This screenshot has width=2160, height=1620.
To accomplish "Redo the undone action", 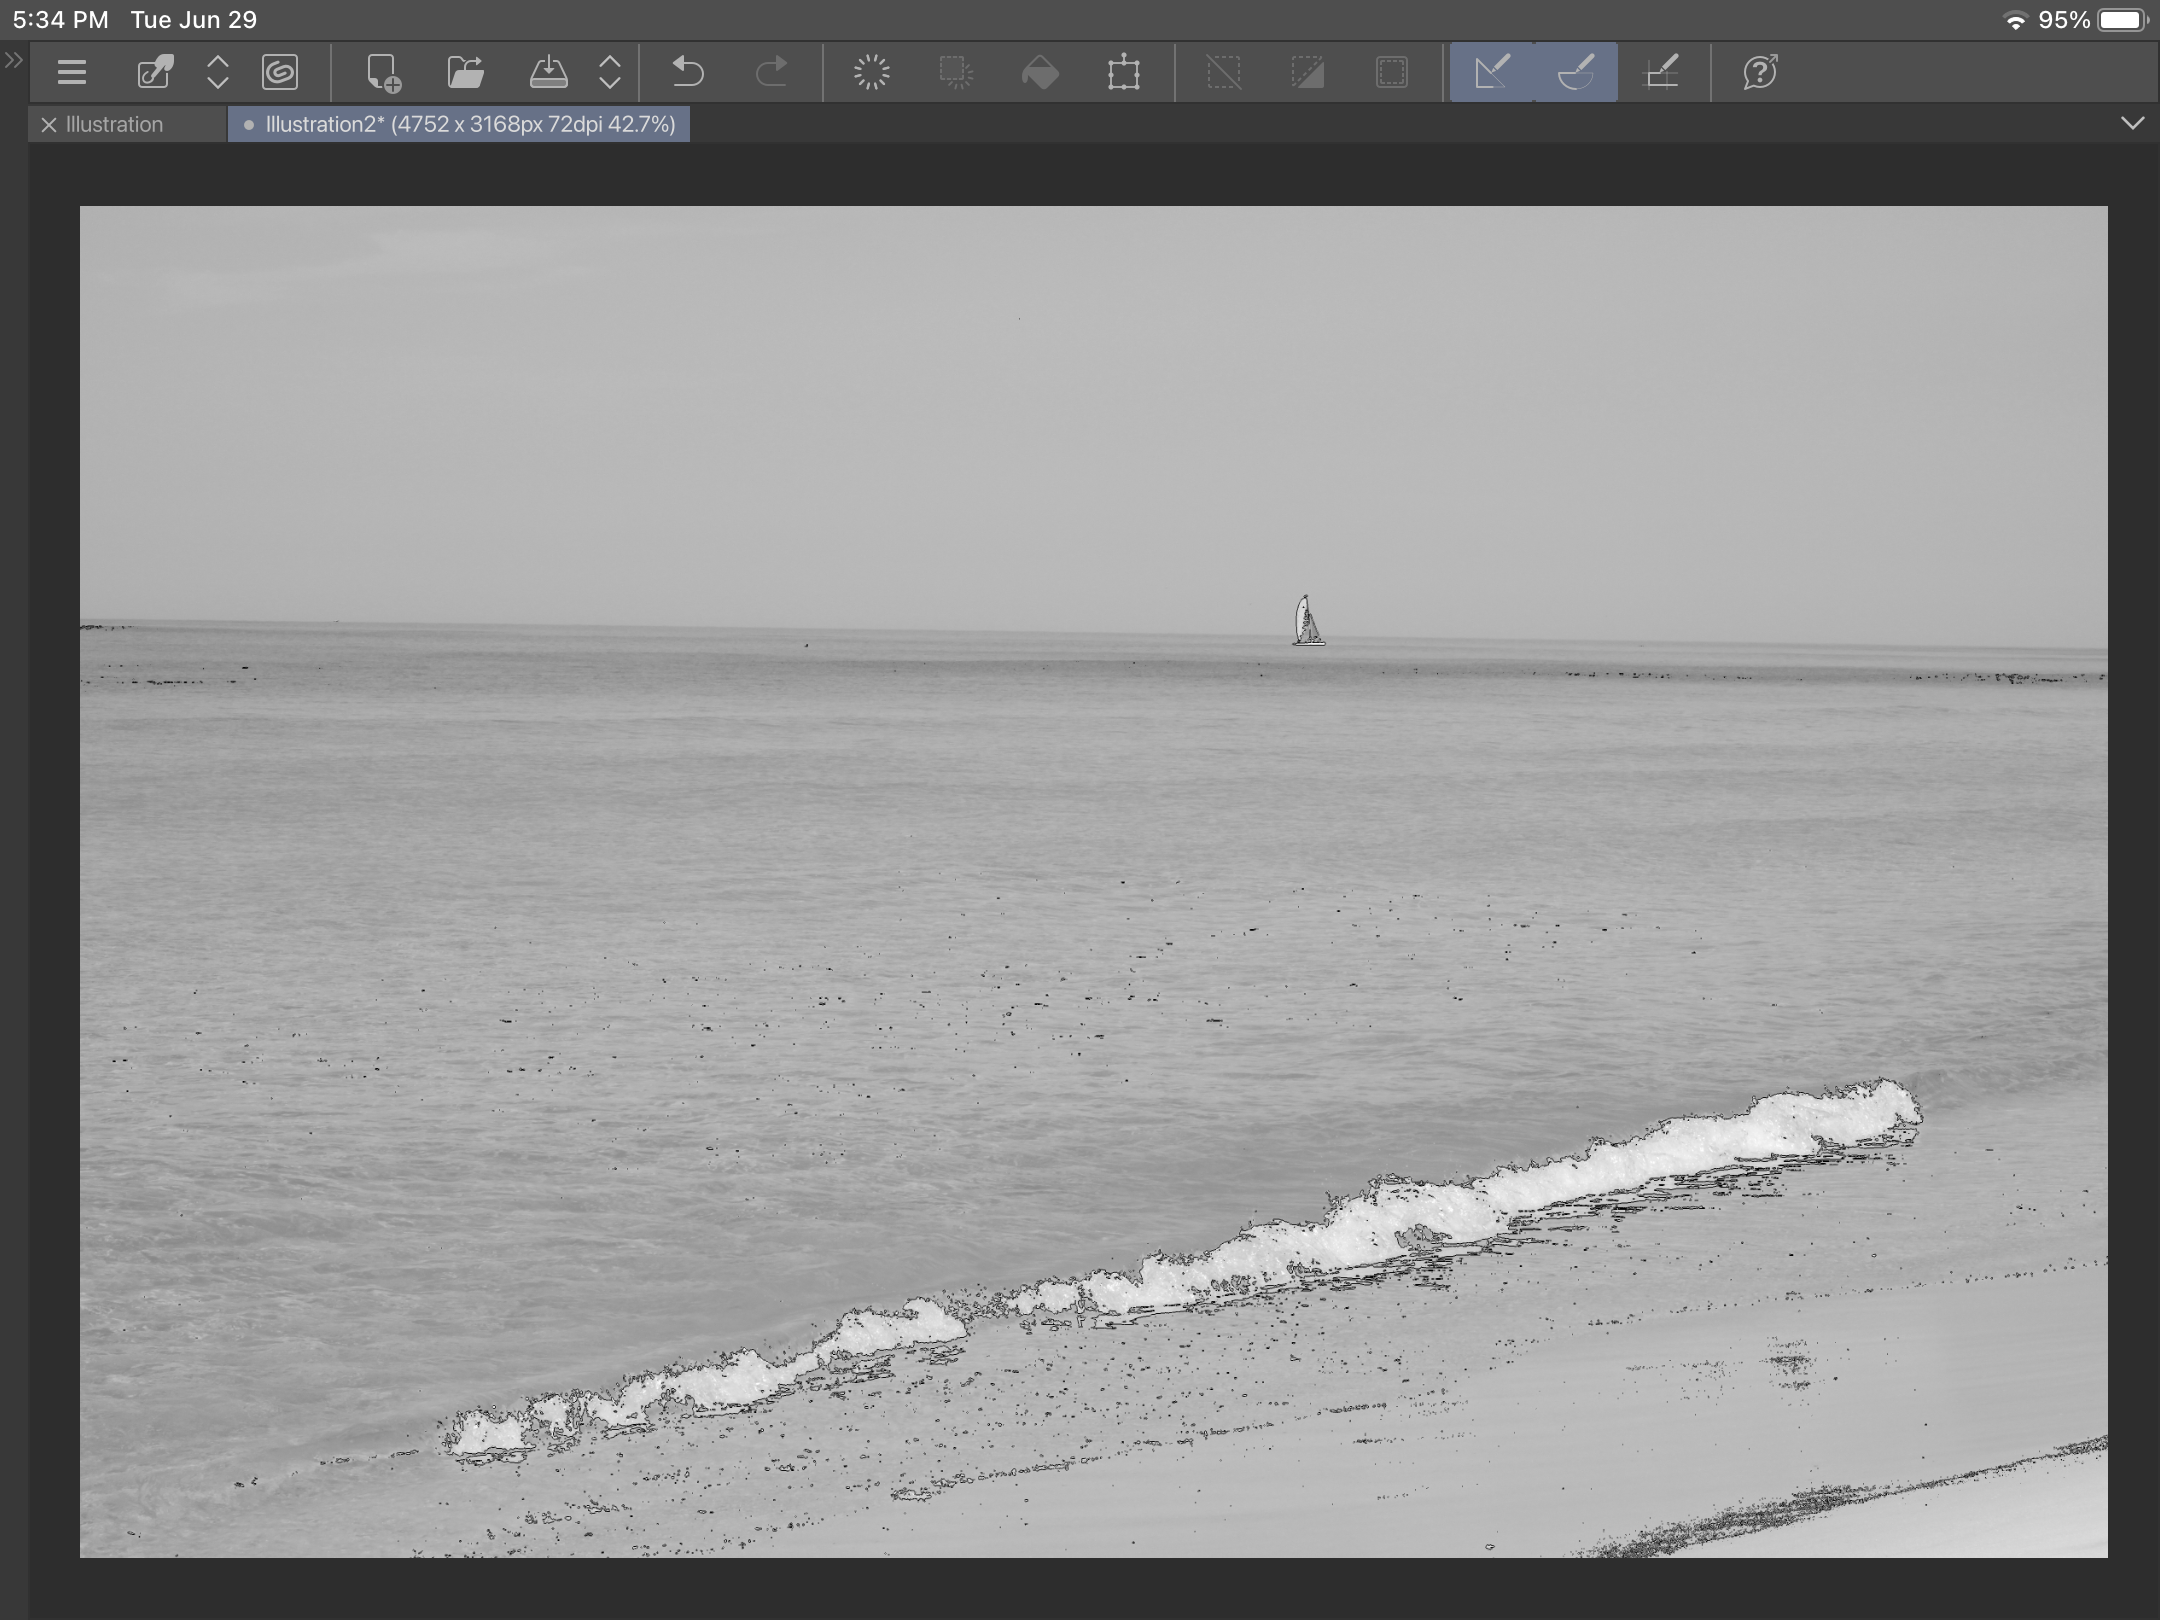I will tap(771, 72).
